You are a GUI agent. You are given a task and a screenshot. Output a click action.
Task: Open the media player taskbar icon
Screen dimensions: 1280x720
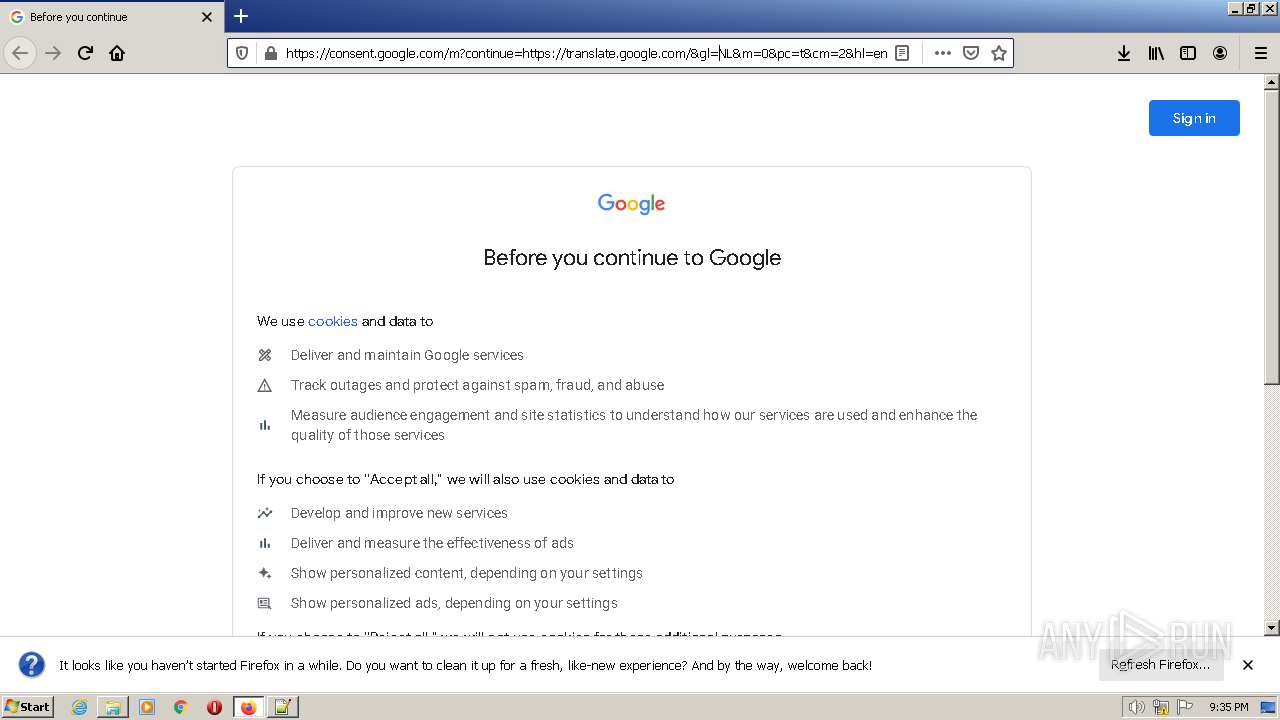coord(147,707)
